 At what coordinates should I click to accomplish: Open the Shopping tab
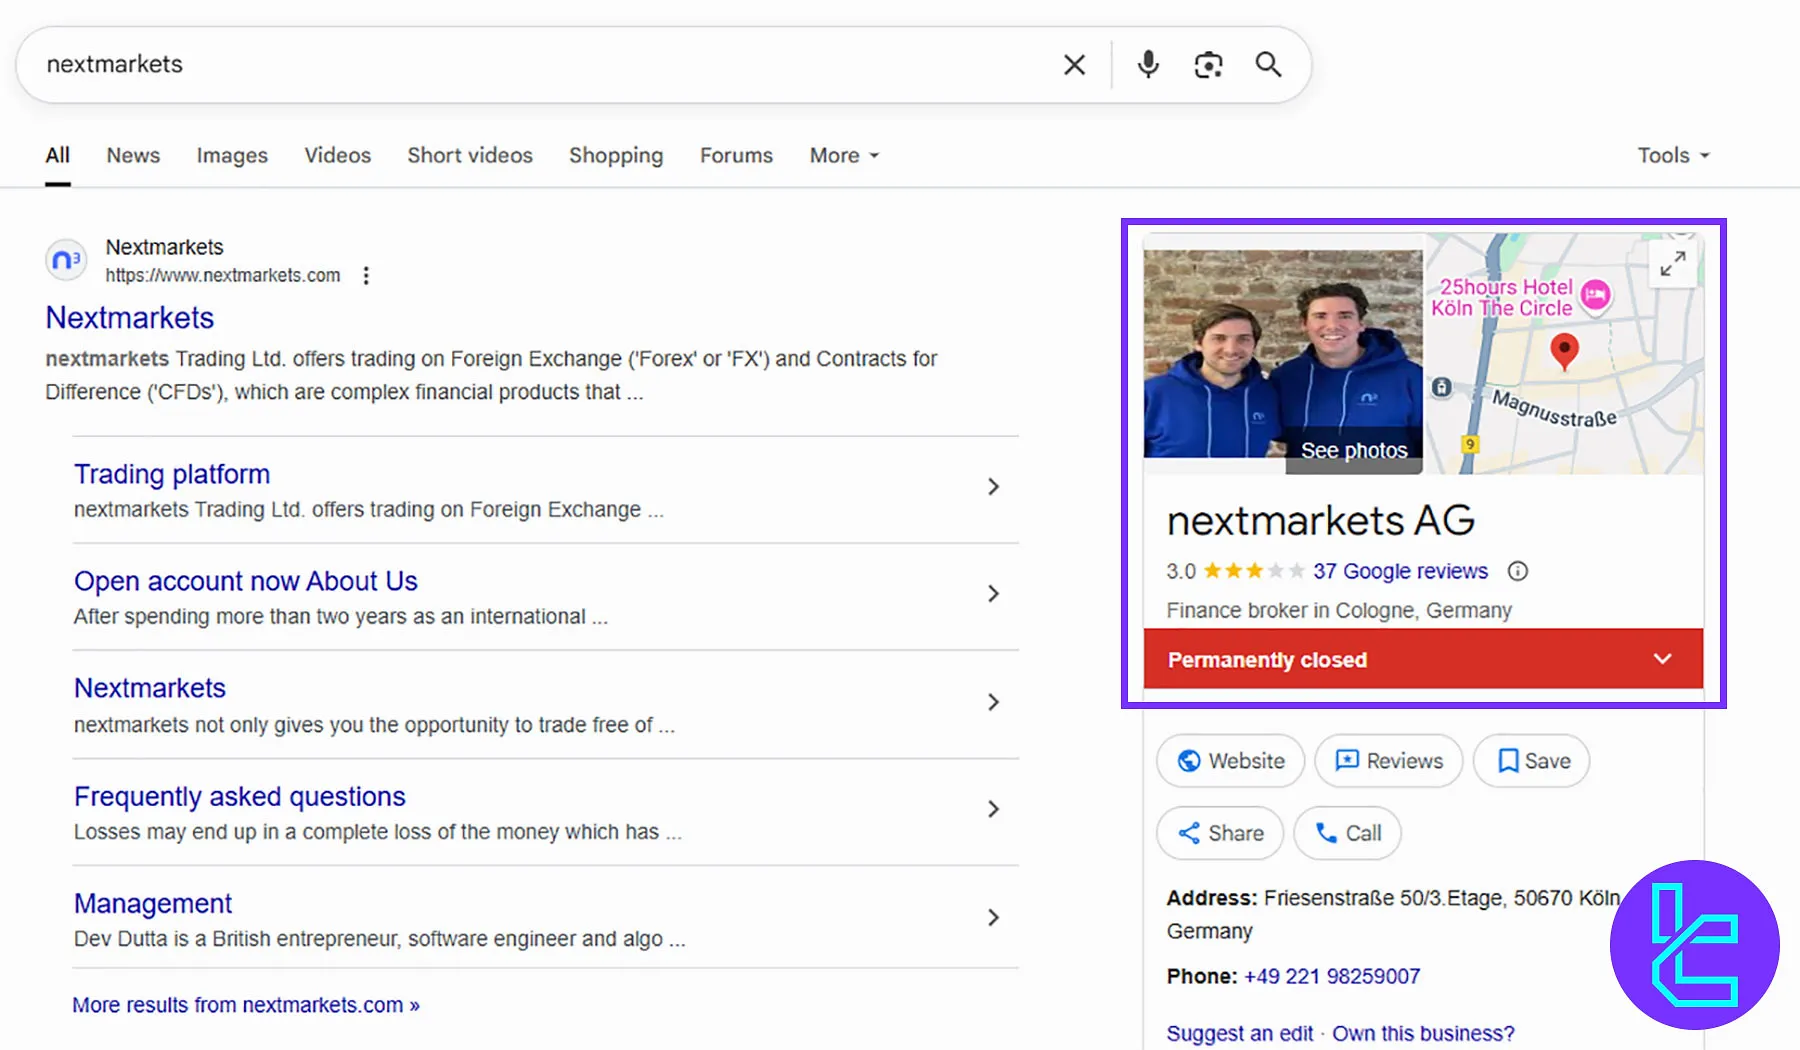[x=616, y=156]
